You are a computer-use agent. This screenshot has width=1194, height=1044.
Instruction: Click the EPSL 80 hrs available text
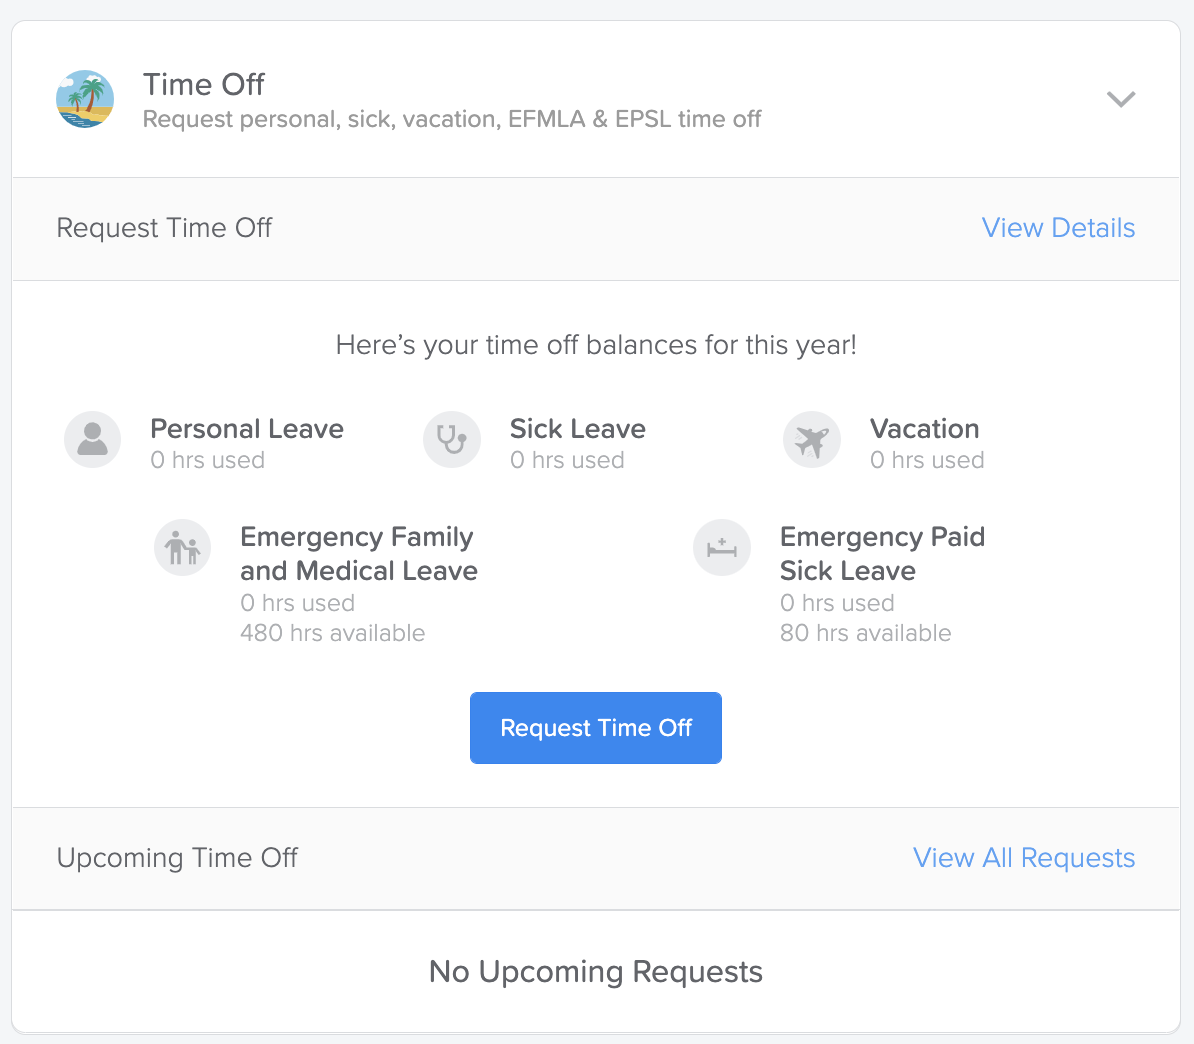[865, 633]
